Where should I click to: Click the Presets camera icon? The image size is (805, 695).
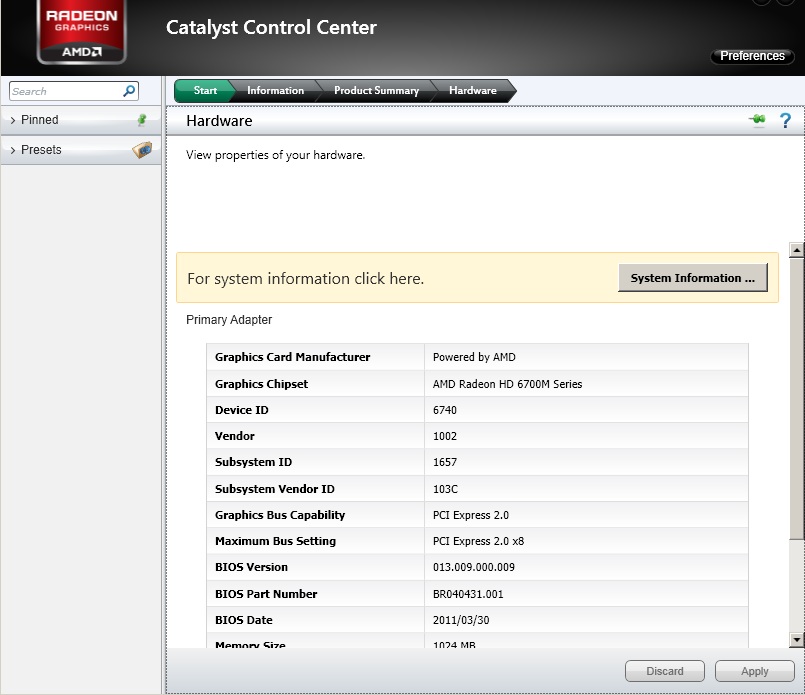click(142, 149)
